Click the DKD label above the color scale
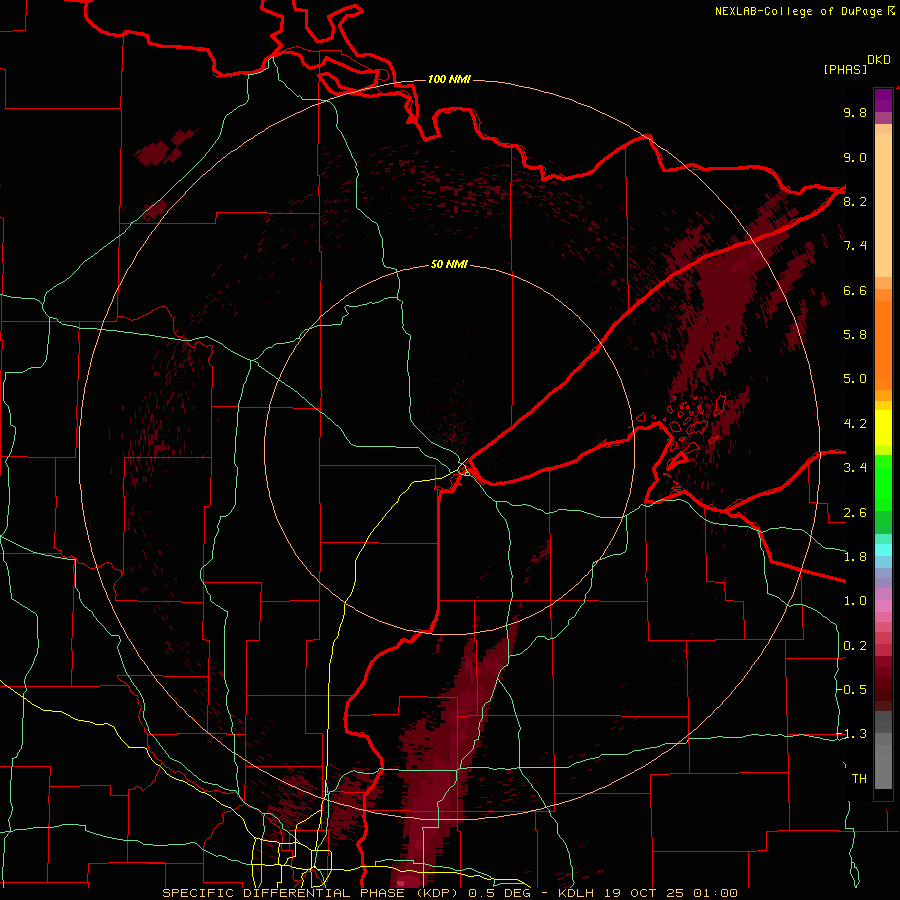Image resolution: width=900 pixels, height=900 pixels. [x=878, y=60]
